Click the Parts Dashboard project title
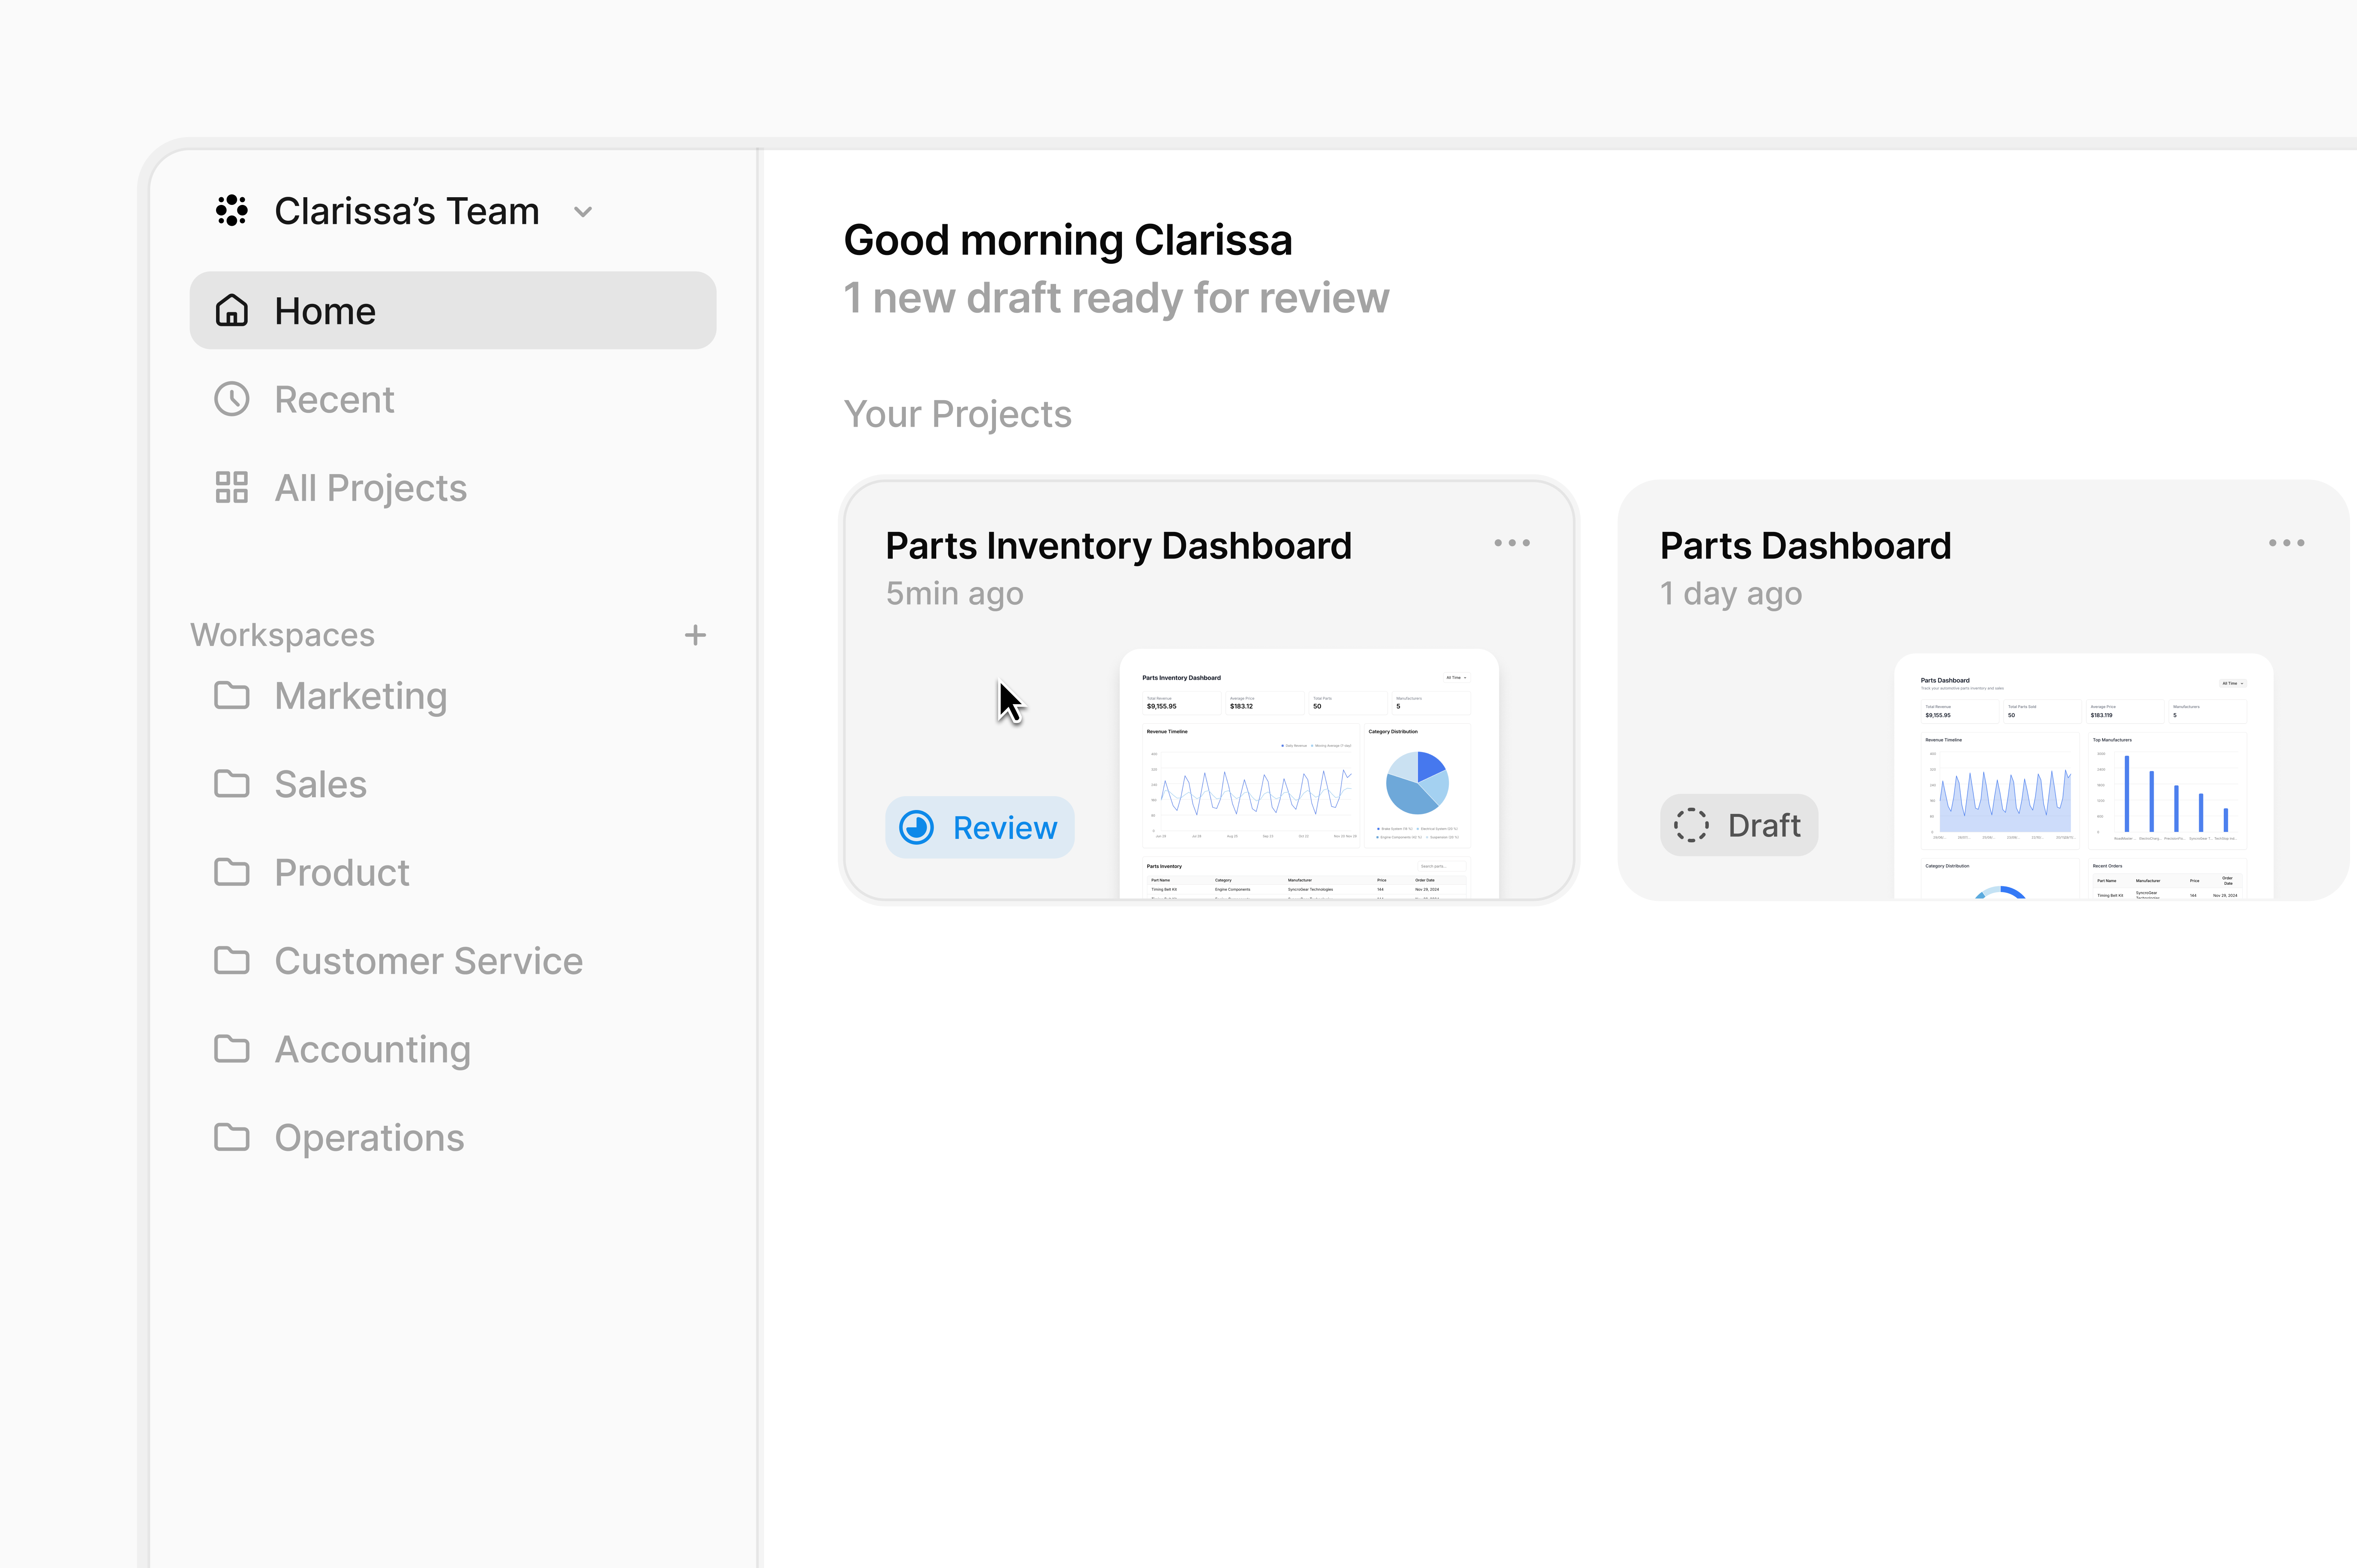The height and width of the screenshot is (1568, 2357). [1805, 546]
